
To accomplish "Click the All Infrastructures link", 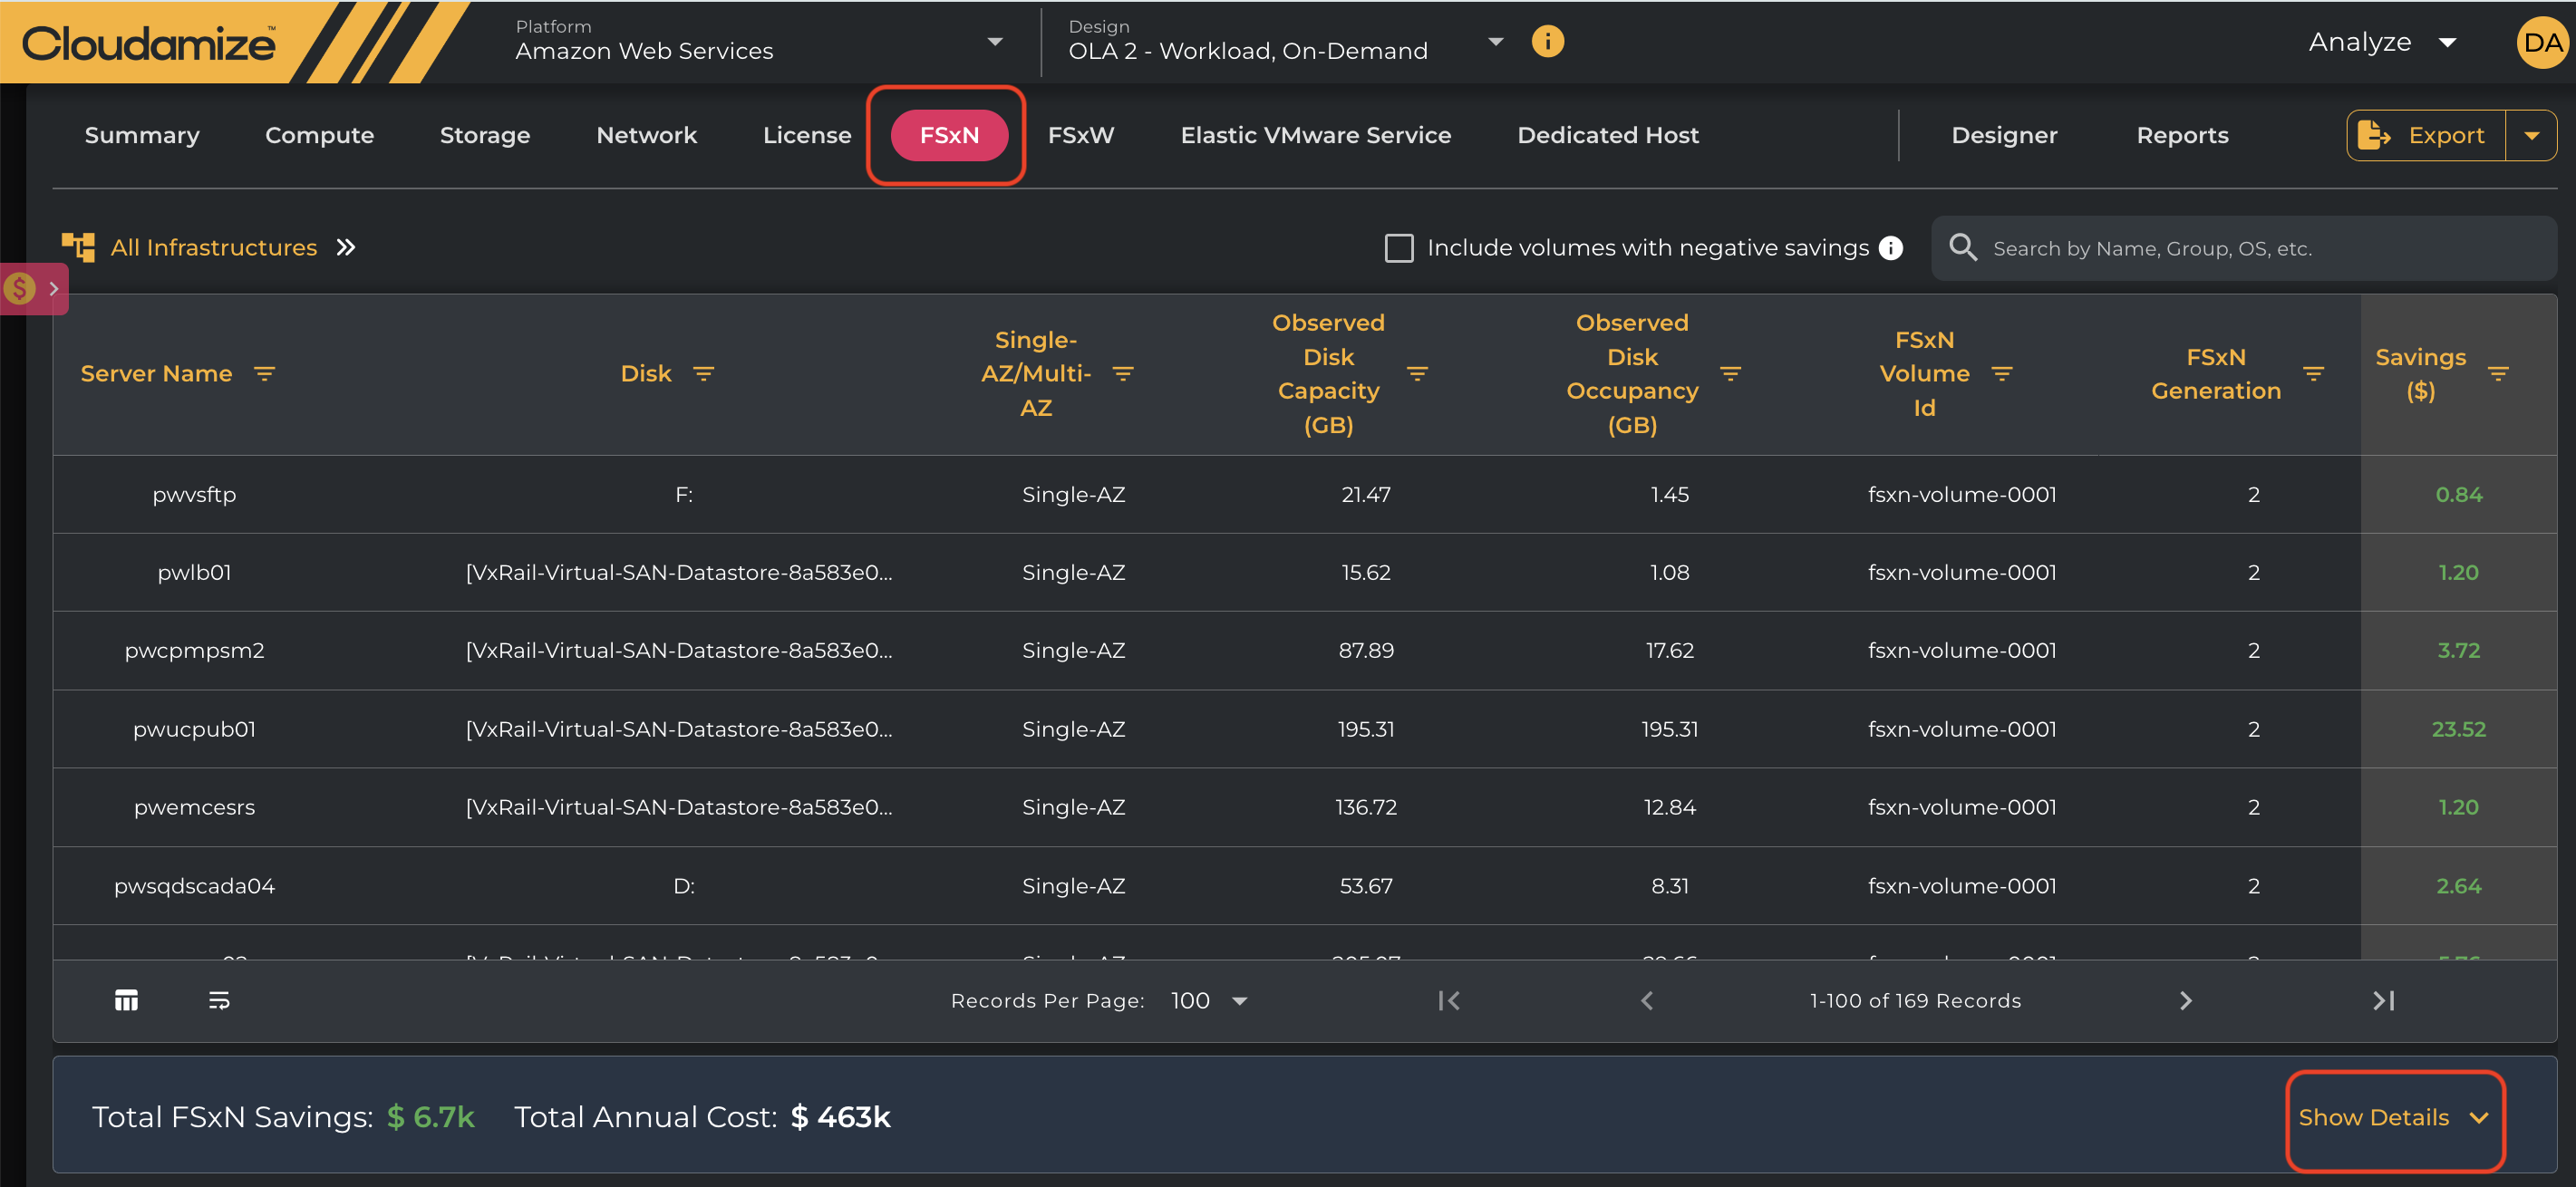I will pyautogui.click(x=213, y=247).
